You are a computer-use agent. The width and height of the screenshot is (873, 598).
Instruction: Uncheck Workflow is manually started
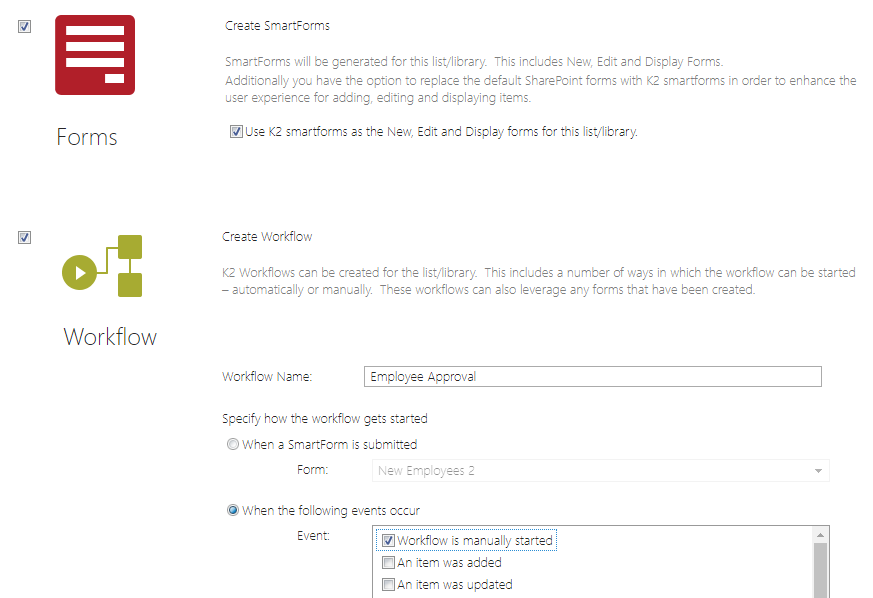pyautogui.click(x=389, y=541)
